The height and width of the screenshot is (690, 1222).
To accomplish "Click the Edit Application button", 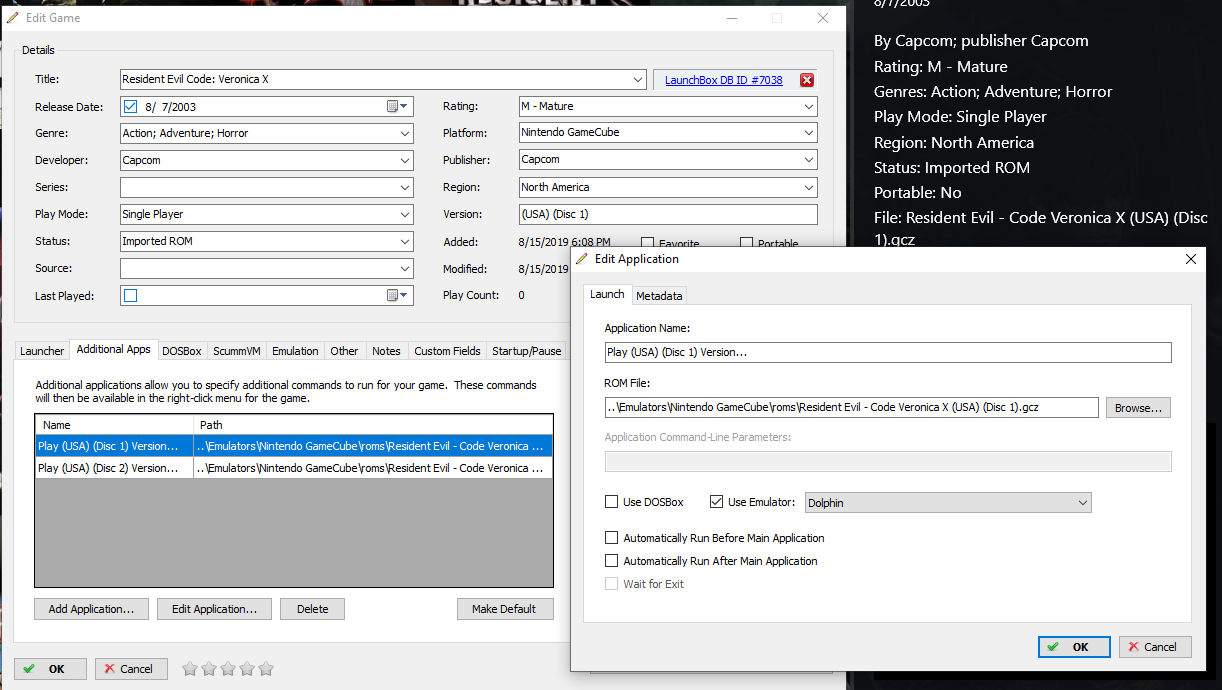I will (x=214, y=609).
